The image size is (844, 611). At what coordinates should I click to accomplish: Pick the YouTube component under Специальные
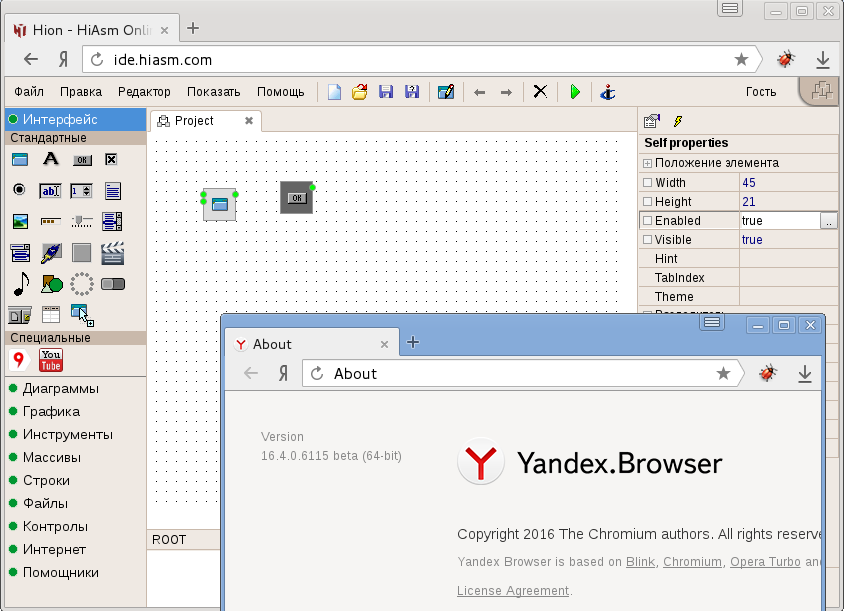coord(51,360)
